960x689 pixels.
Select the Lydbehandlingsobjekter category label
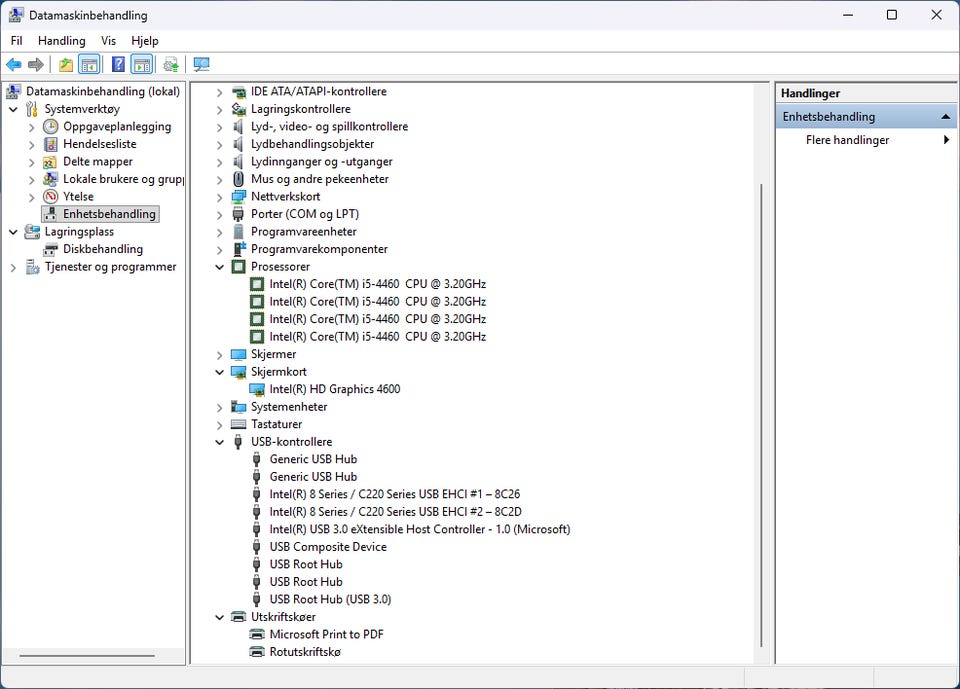click(312, 145)
